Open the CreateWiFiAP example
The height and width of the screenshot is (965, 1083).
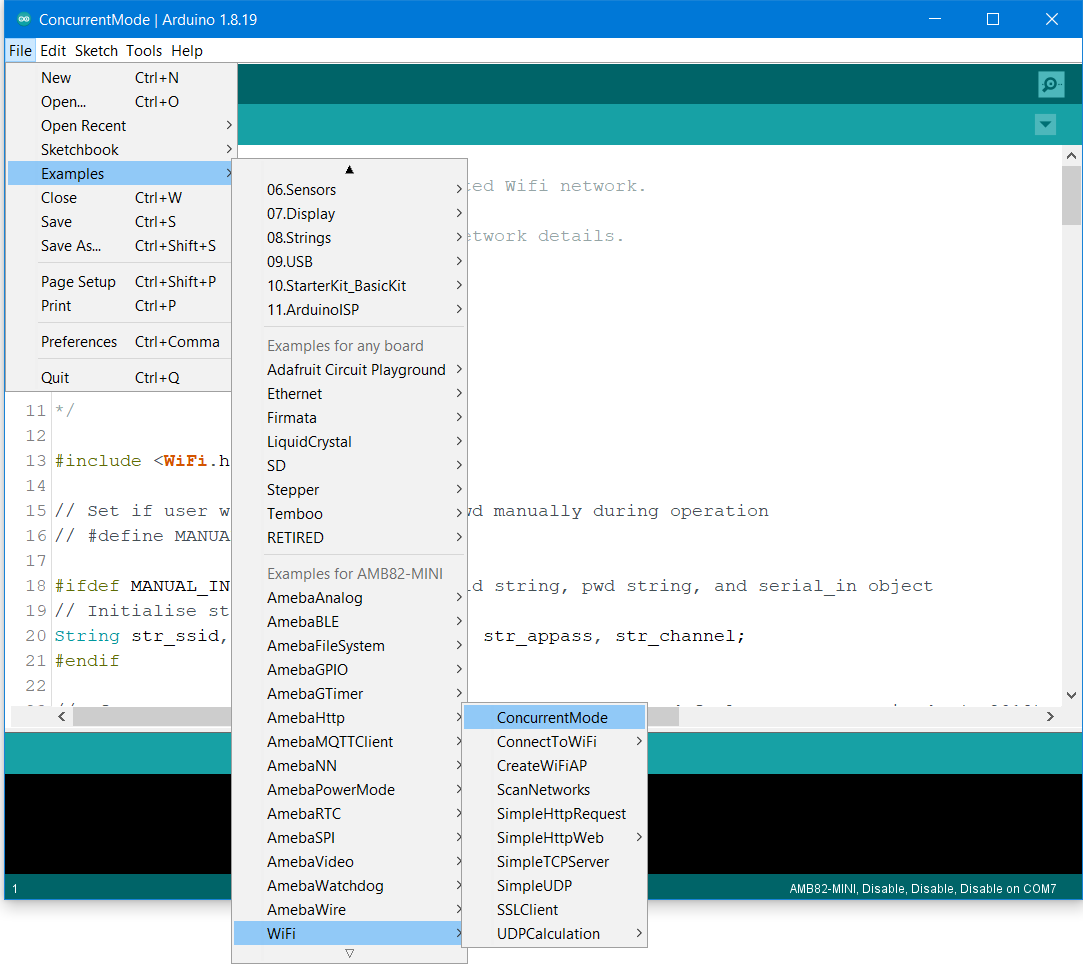pos(542,766)
